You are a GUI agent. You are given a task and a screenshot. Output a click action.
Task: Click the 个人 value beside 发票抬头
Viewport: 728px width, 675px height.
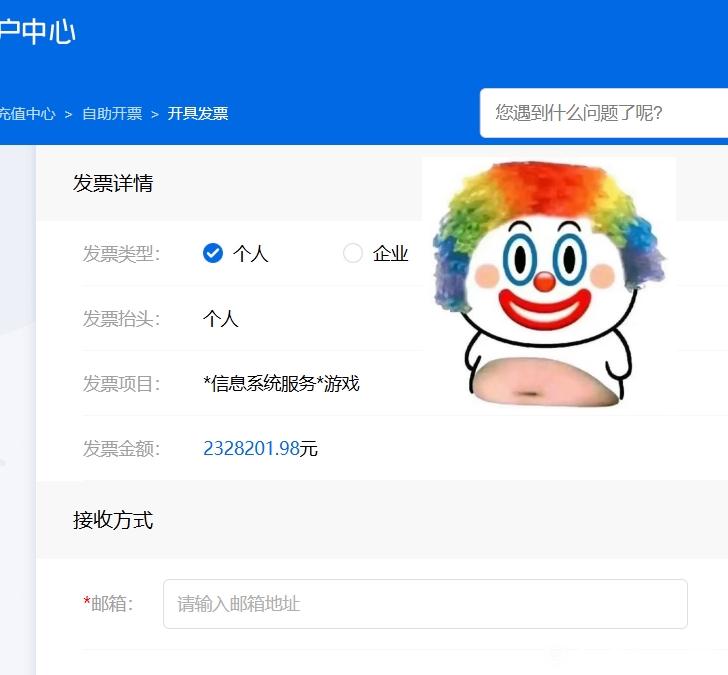pos(220,319)
